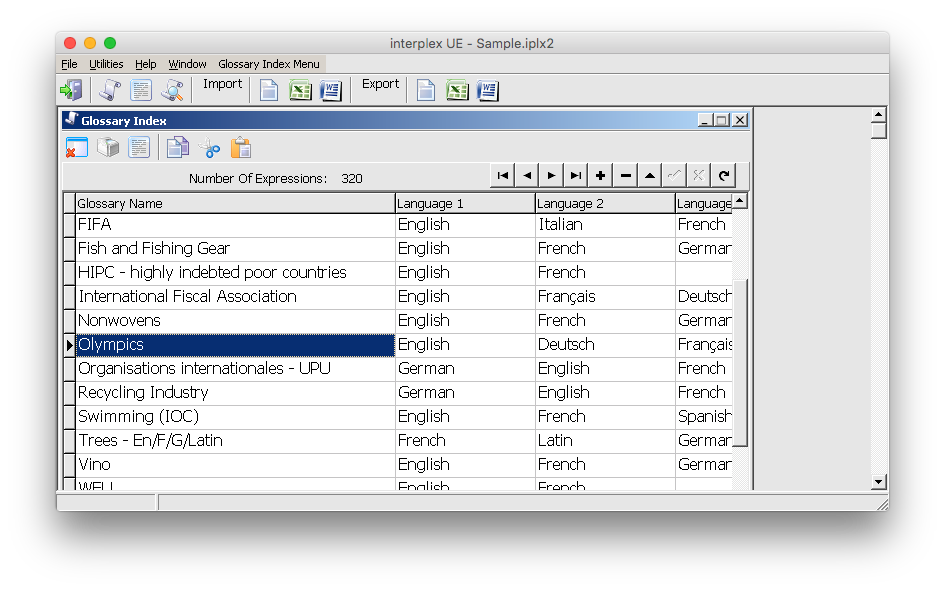945x591 pixels.
Task: Click the search magnifier toolbar icon
Action: (172, 90)
